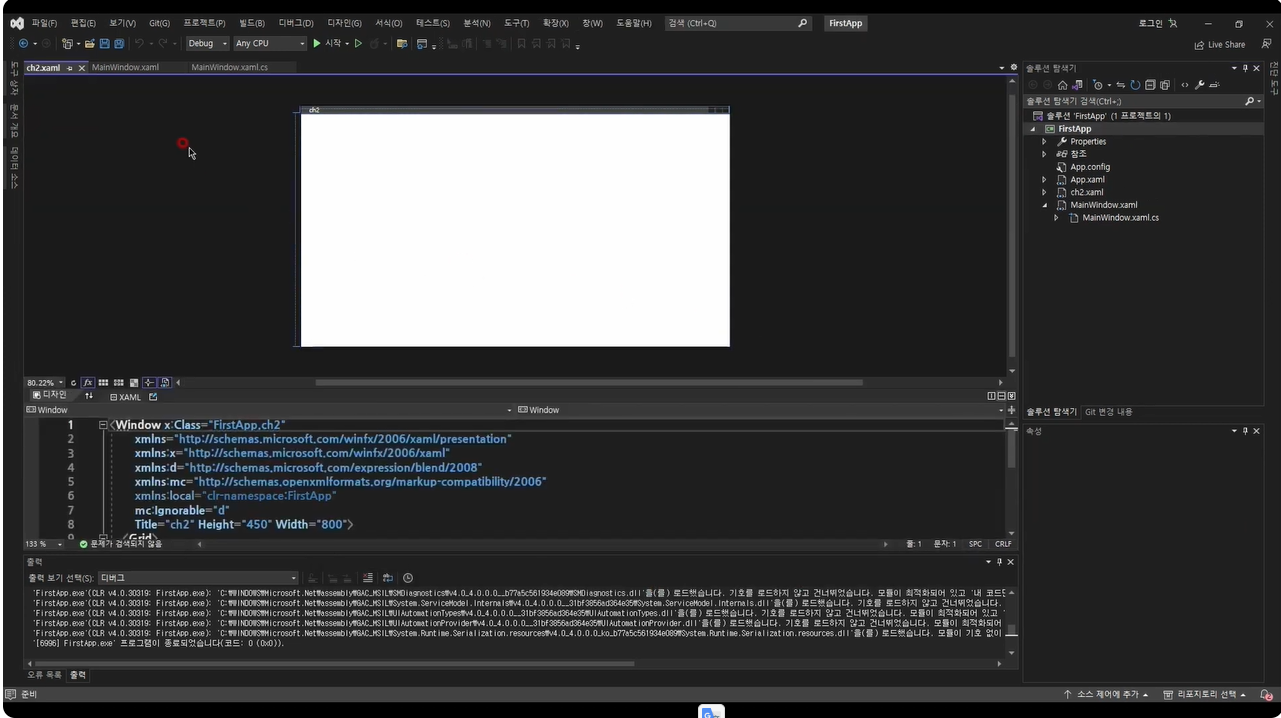The width and height of the screenshot is (1281, 718).
Task: Switch to the Git 변경 내용 tab
Action: [x=1109, y=412]
